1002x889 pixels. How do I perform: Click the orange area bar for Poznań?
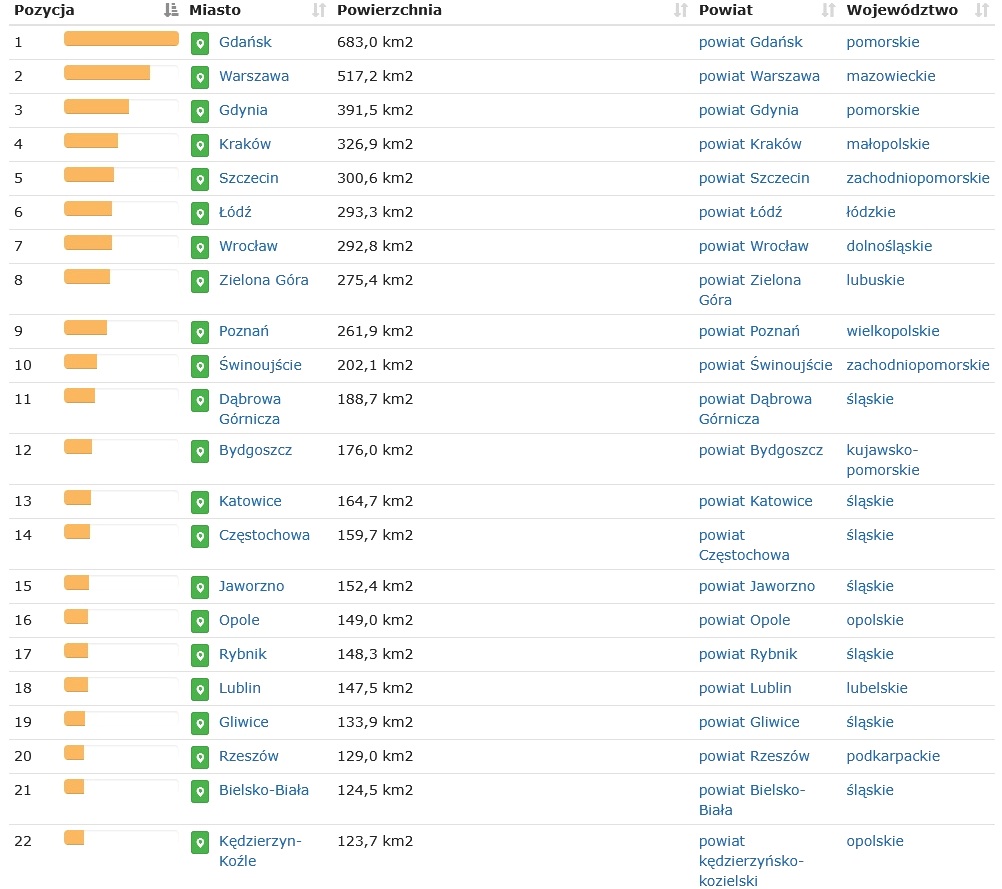pos(86,328)
